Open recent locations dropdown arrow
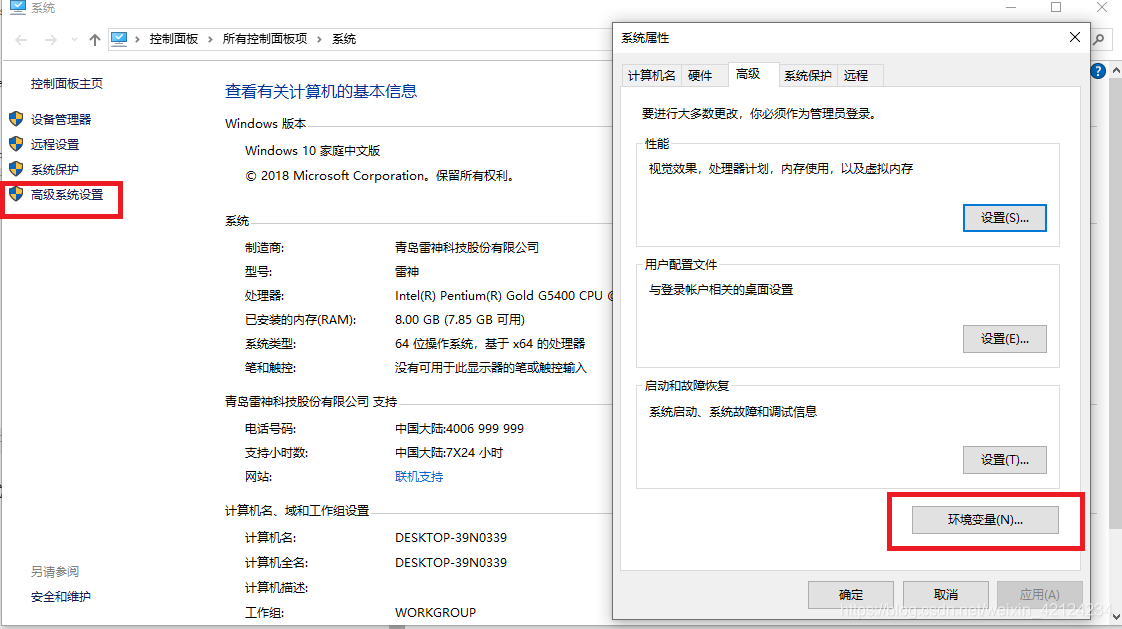The width and height of the screenshot is (1122, 629). tap(74, 39)
